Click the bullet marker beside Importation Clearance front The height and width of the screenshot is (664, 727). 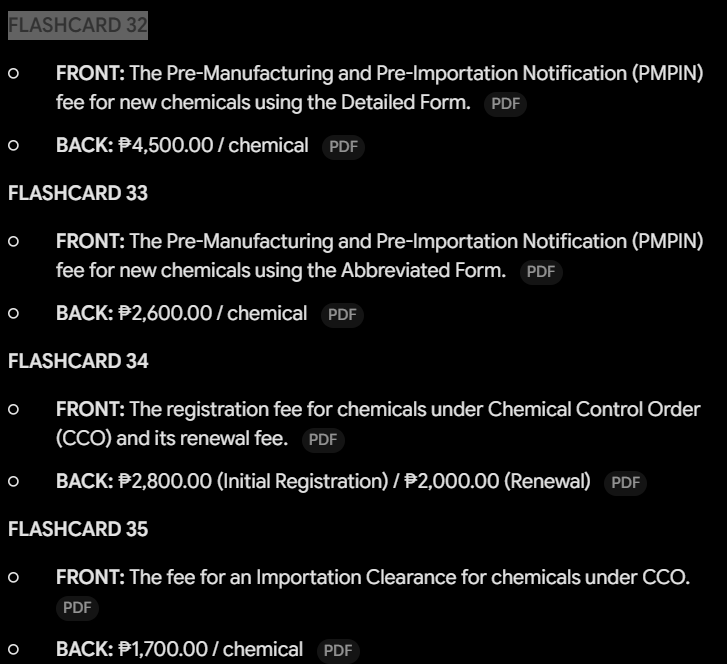(x=13, y=577)
